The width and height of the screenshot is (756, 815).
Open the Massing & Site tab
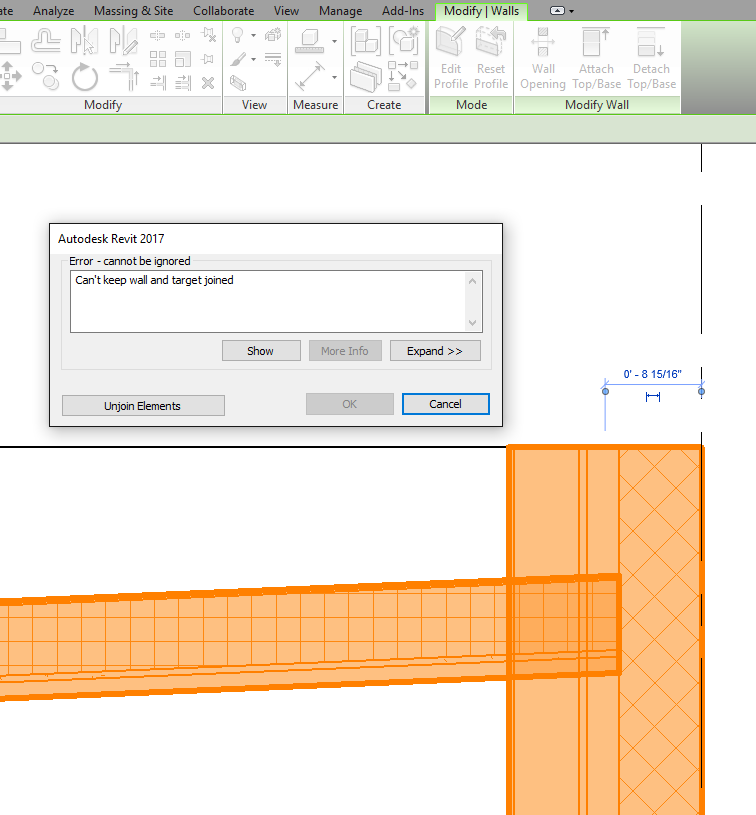(134, 11)
